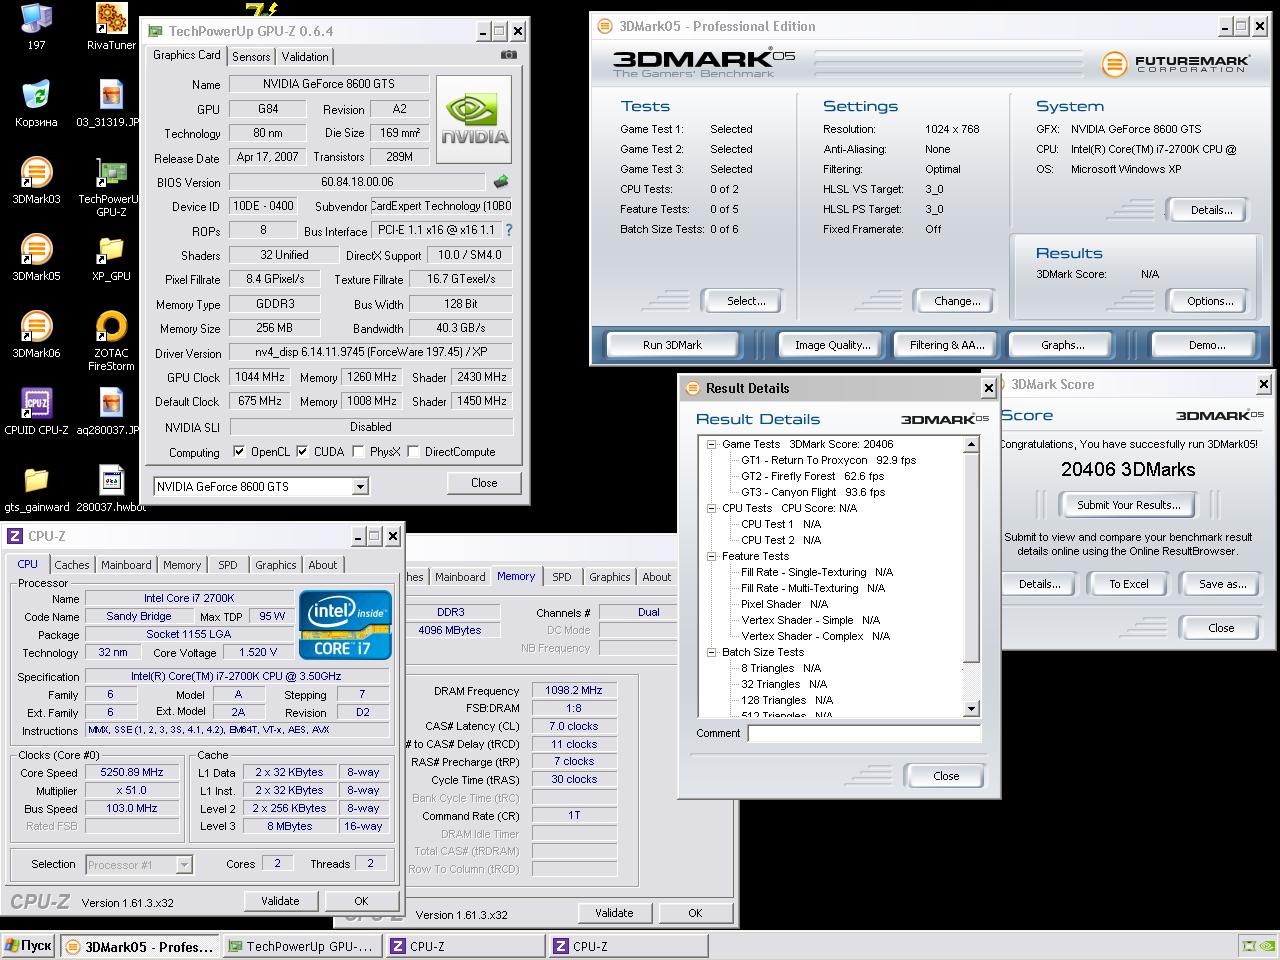Click Run 3DMark button
Screen dimensions: 1280x960
coord(672,345)
